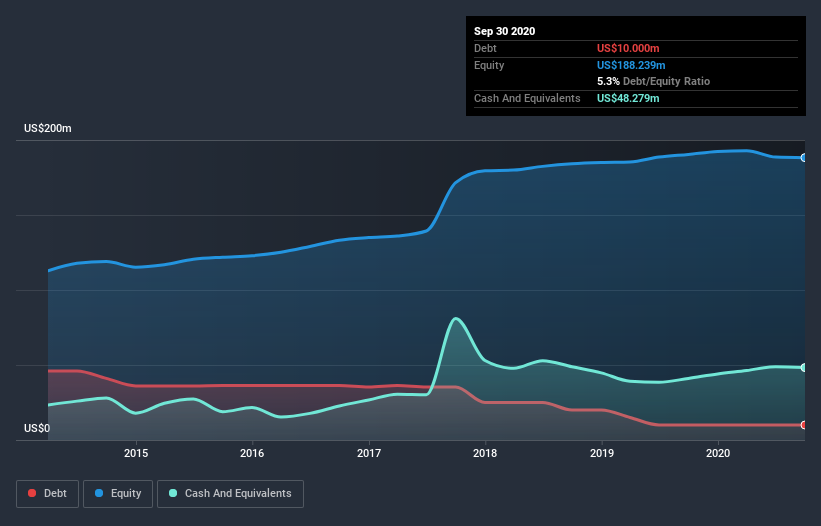Image resolution: width=821 pixels, height=526 pixels.
Task: Toggle the Cash And Equivalents legend button
Action: pos(230,494)
